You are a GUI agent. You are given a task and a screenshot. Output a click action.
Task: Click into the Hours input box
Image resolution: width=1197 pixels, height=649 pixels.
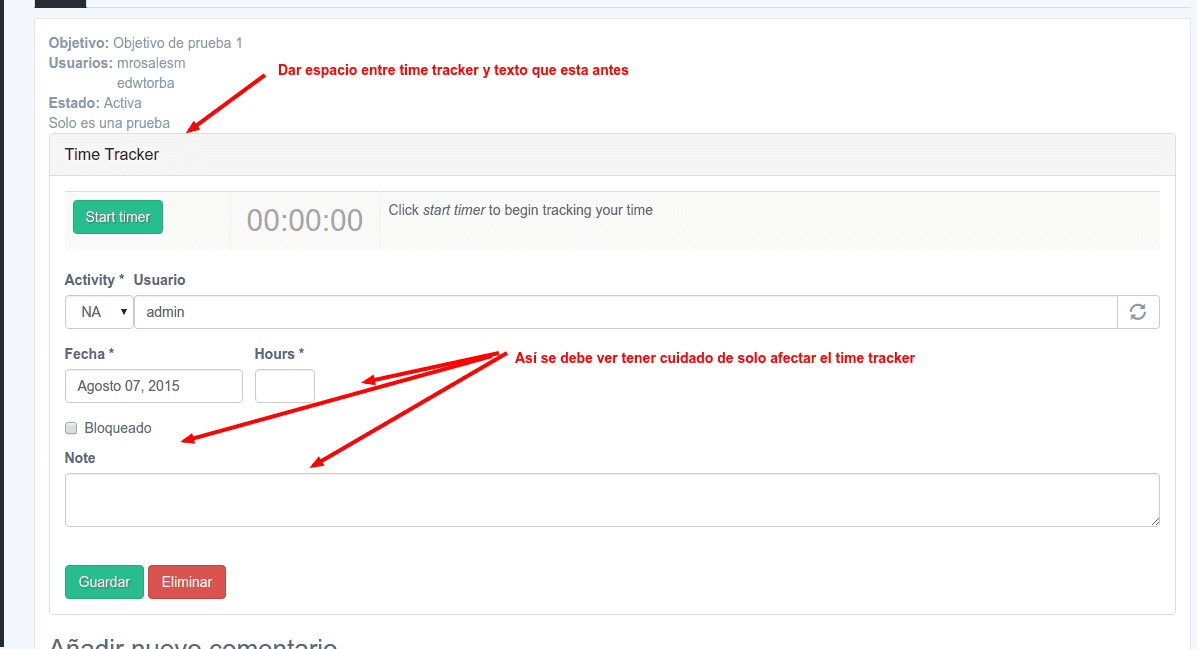285,386
